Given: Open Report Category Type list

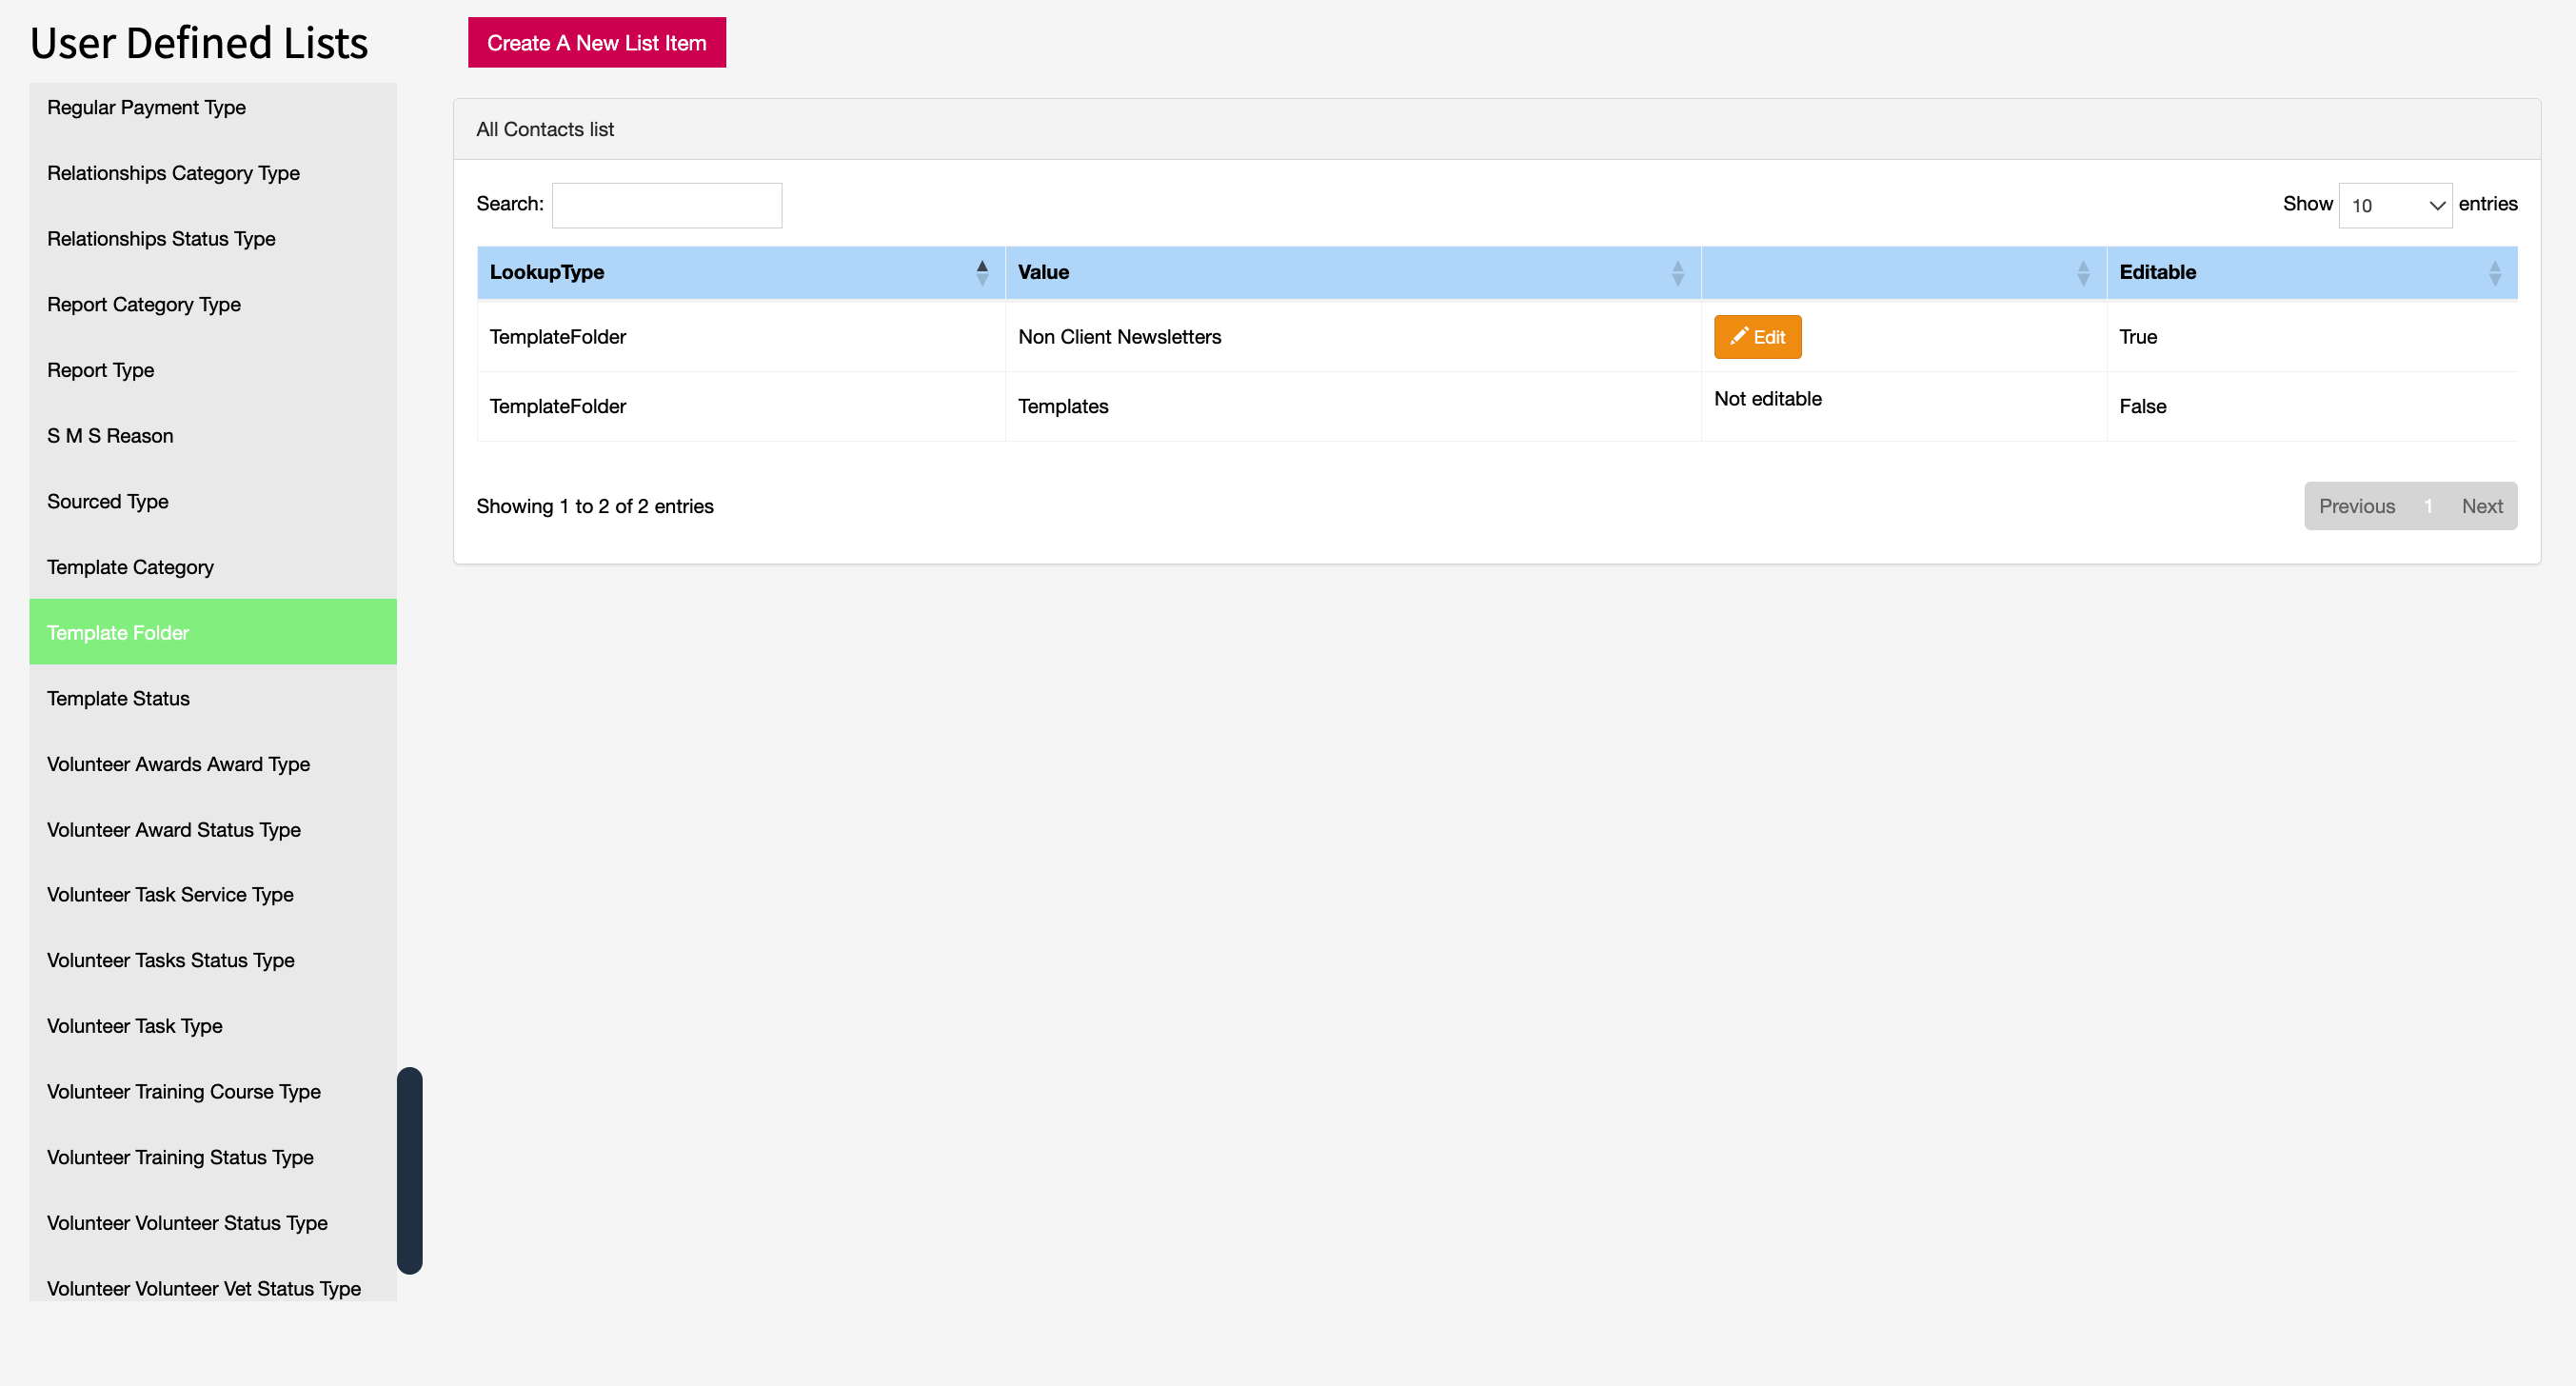Looking at the screenshot, I should (x=213, y=304).
